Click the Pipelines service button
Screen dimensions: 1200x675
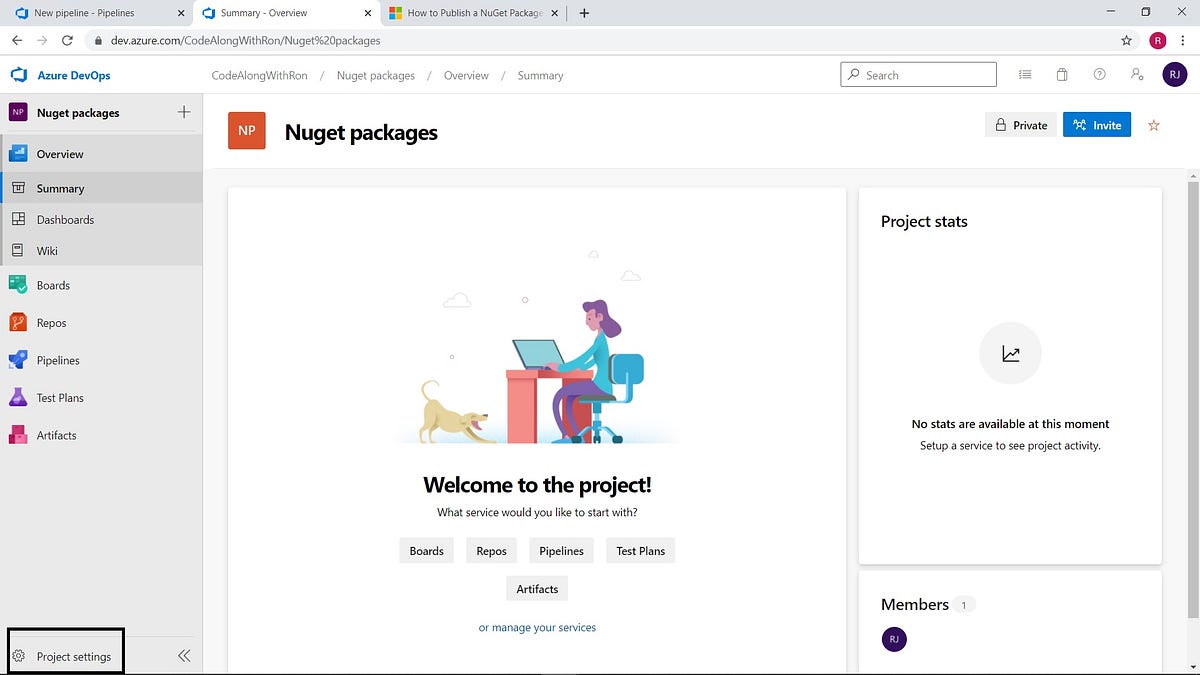coord(561,551)
